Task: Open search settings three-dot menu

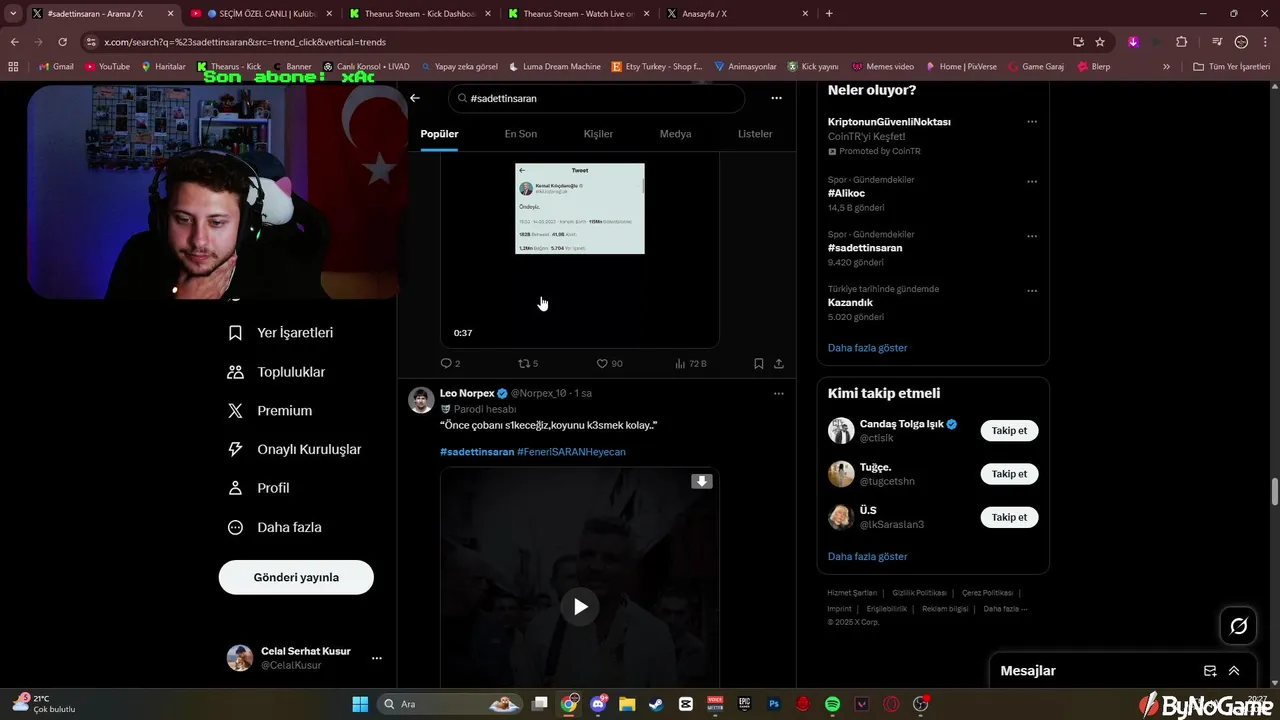Action: pos(776,98)
